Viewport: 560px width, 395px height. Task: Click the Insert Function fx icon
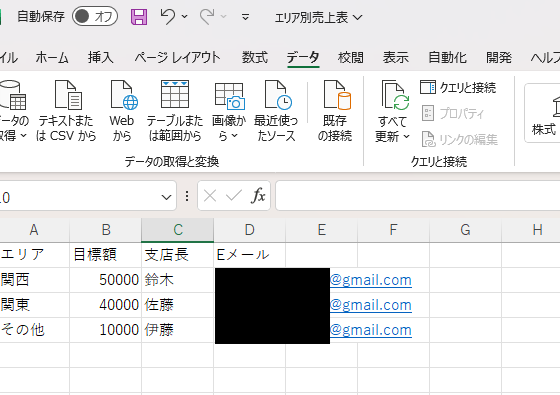tap(259, 196)
